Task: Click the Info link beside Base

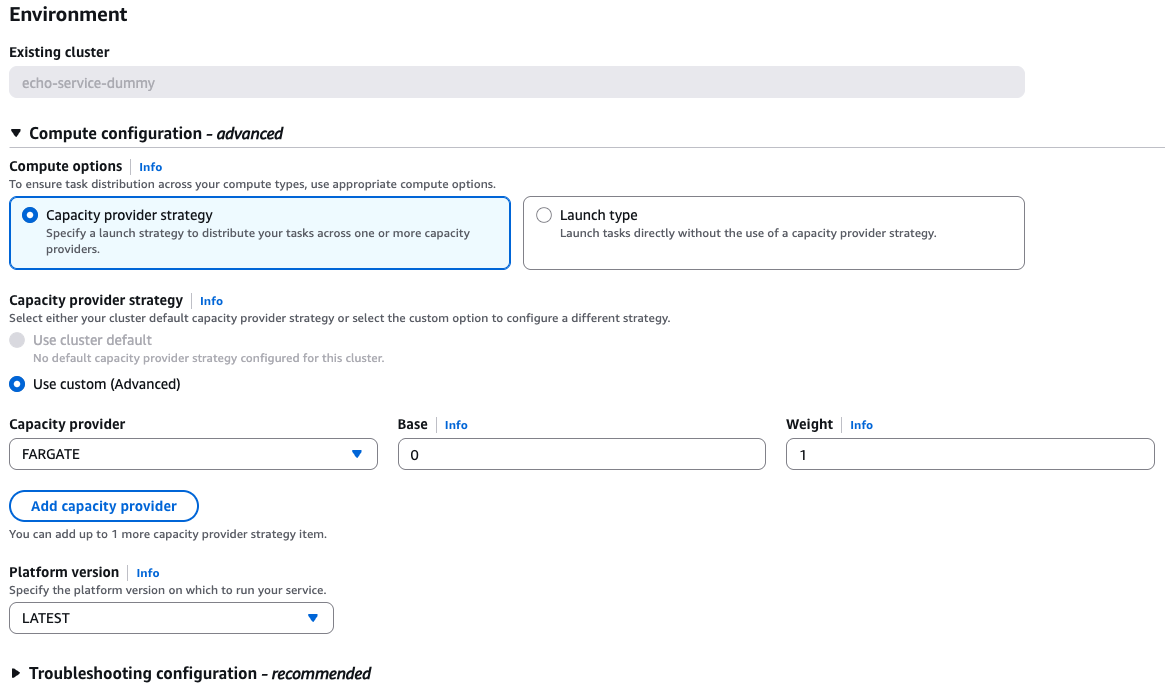Action: click(x=456, y=425)
